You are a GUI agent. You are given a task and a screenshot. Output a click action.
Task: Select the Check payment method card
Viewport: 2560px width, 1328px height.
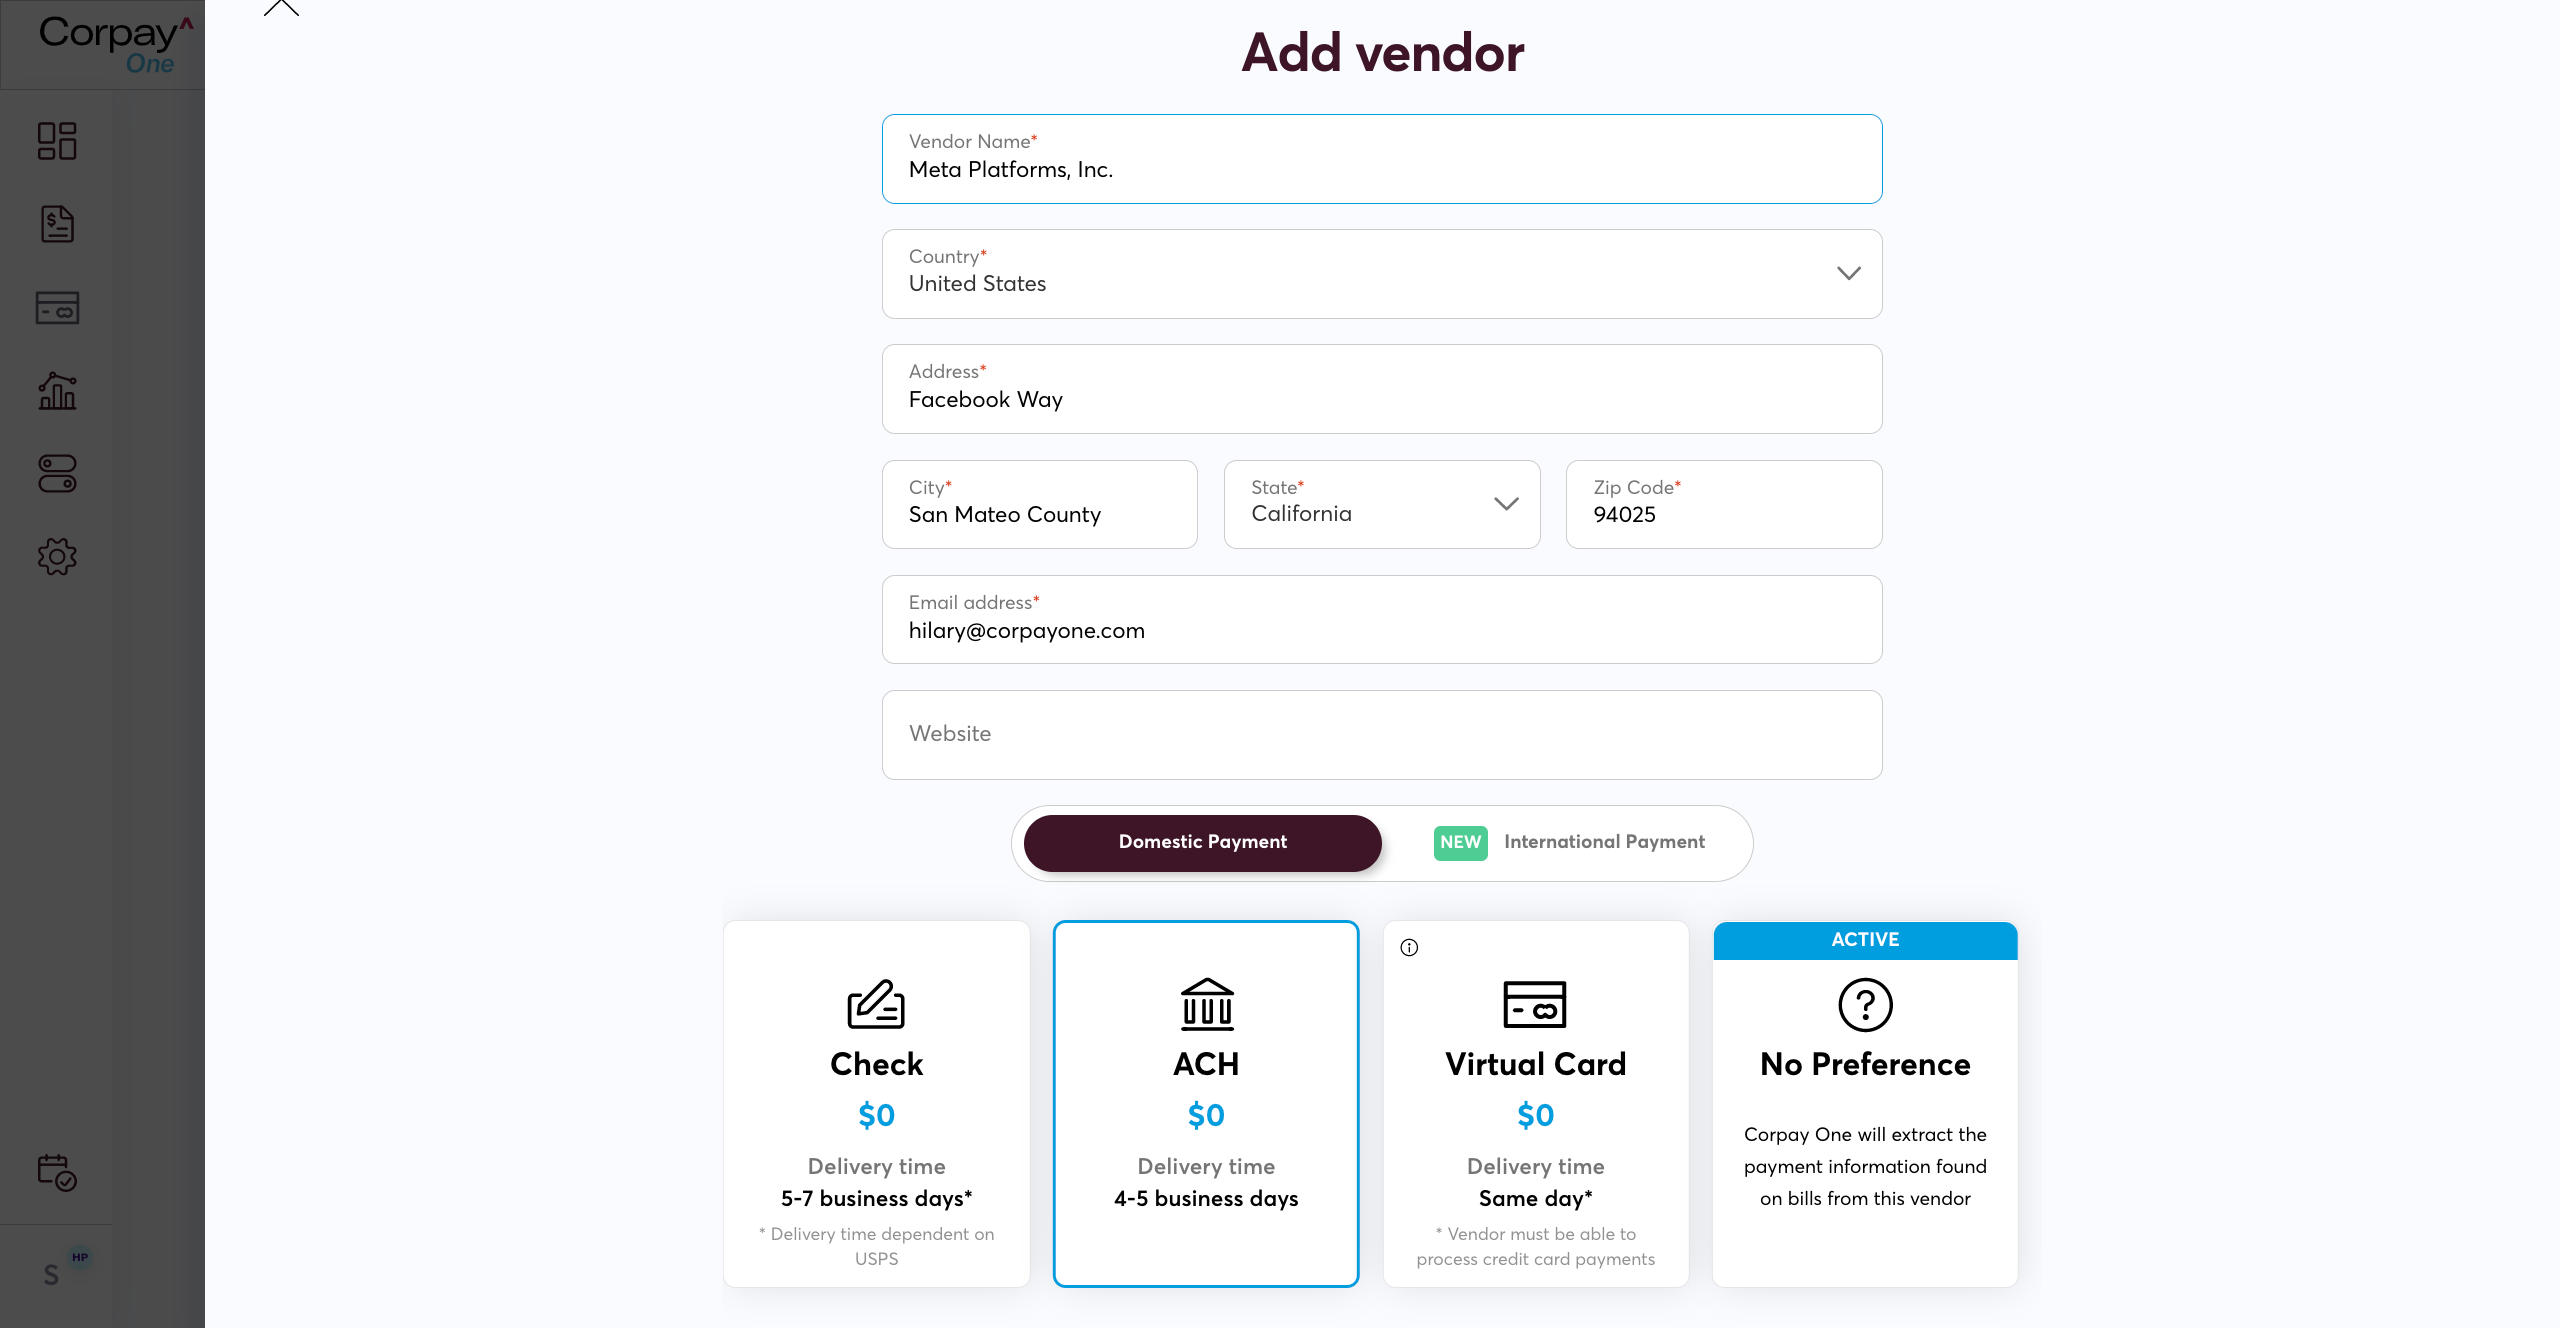pyautogui.click(x=877, y=1104)
